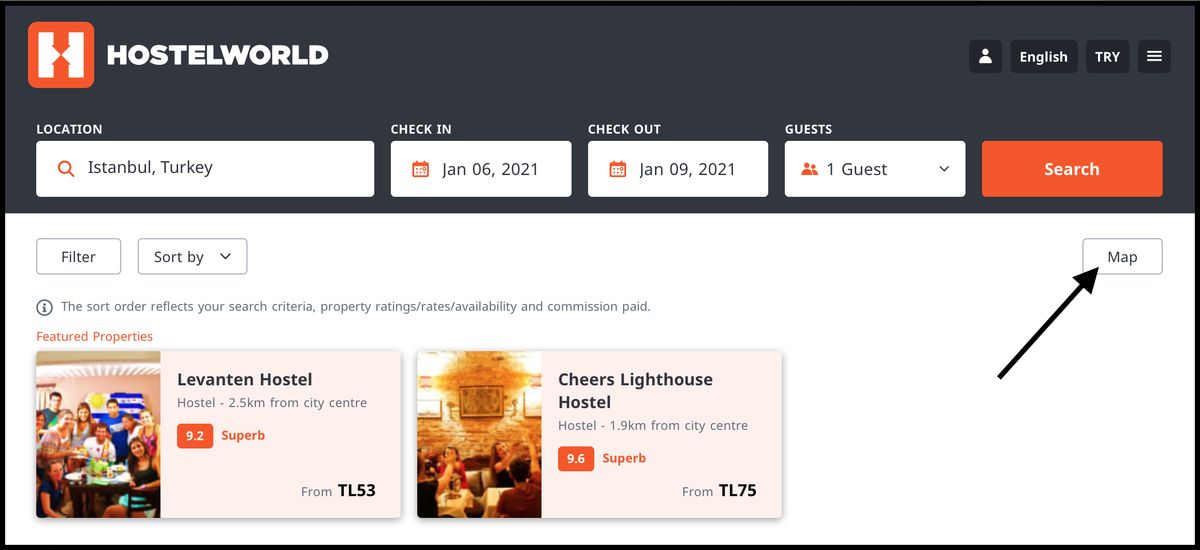Open the English language selector

point(1043,56)
